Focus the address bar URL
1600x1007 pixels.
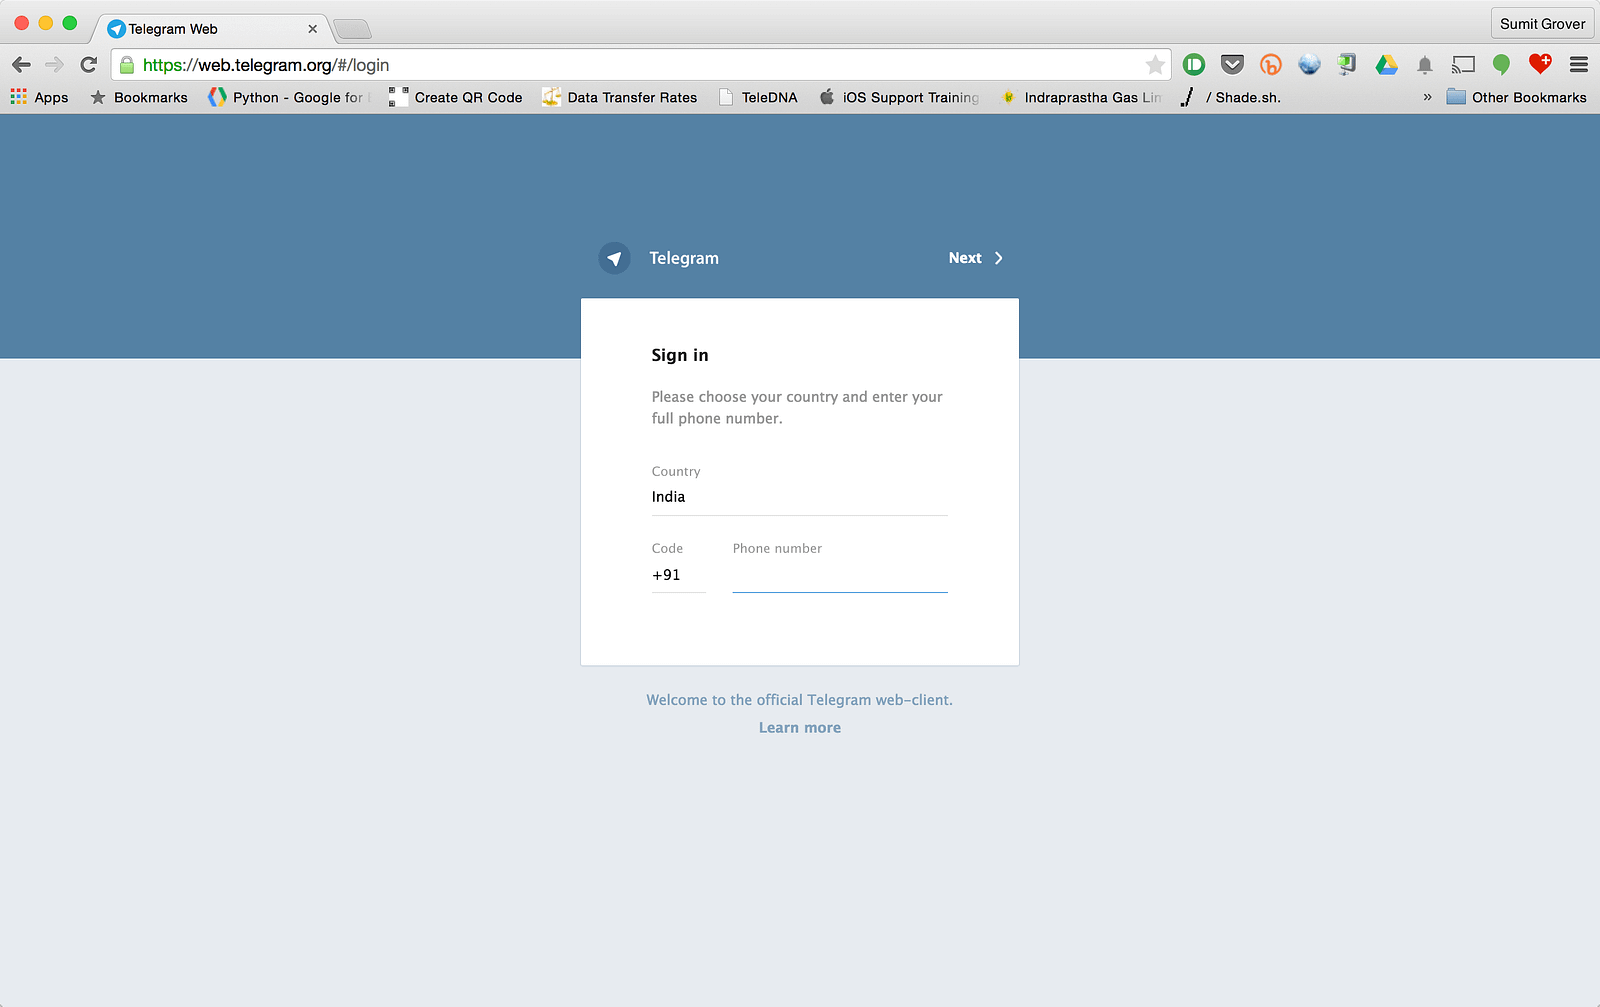(x=640, y=65)
